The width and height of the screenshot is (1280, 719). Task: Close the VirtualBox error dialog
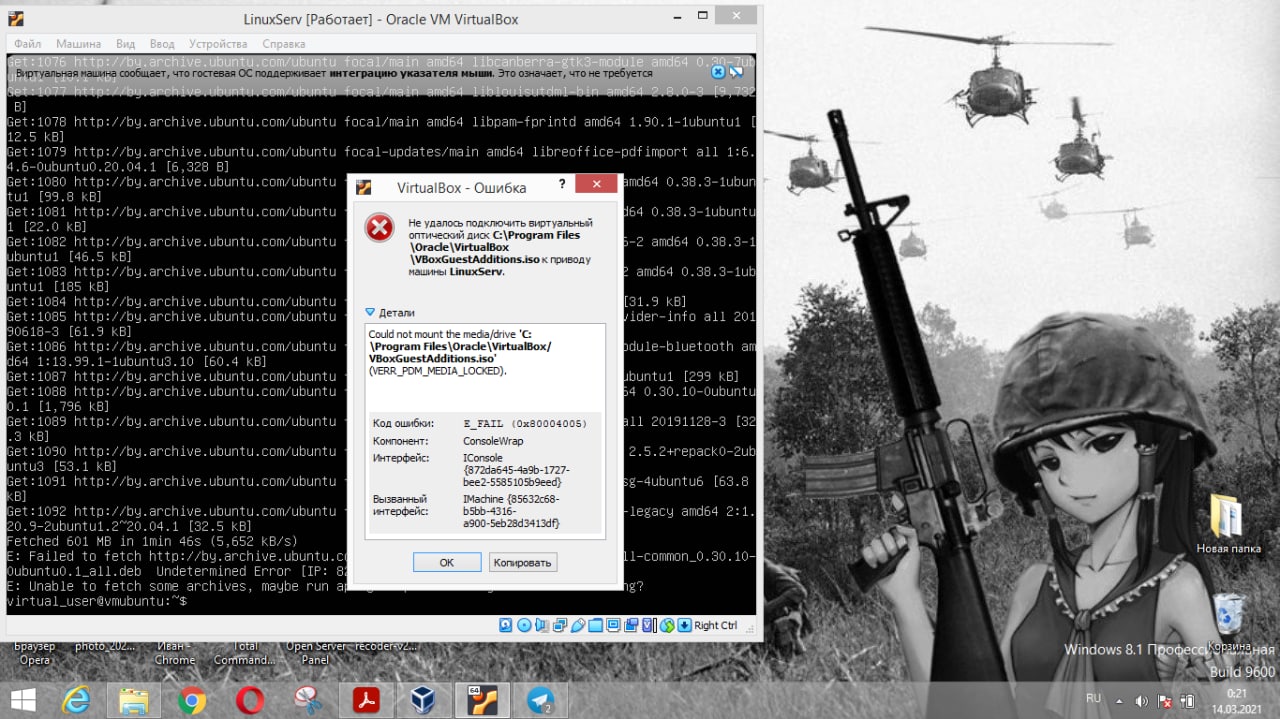tap(596, 185)
